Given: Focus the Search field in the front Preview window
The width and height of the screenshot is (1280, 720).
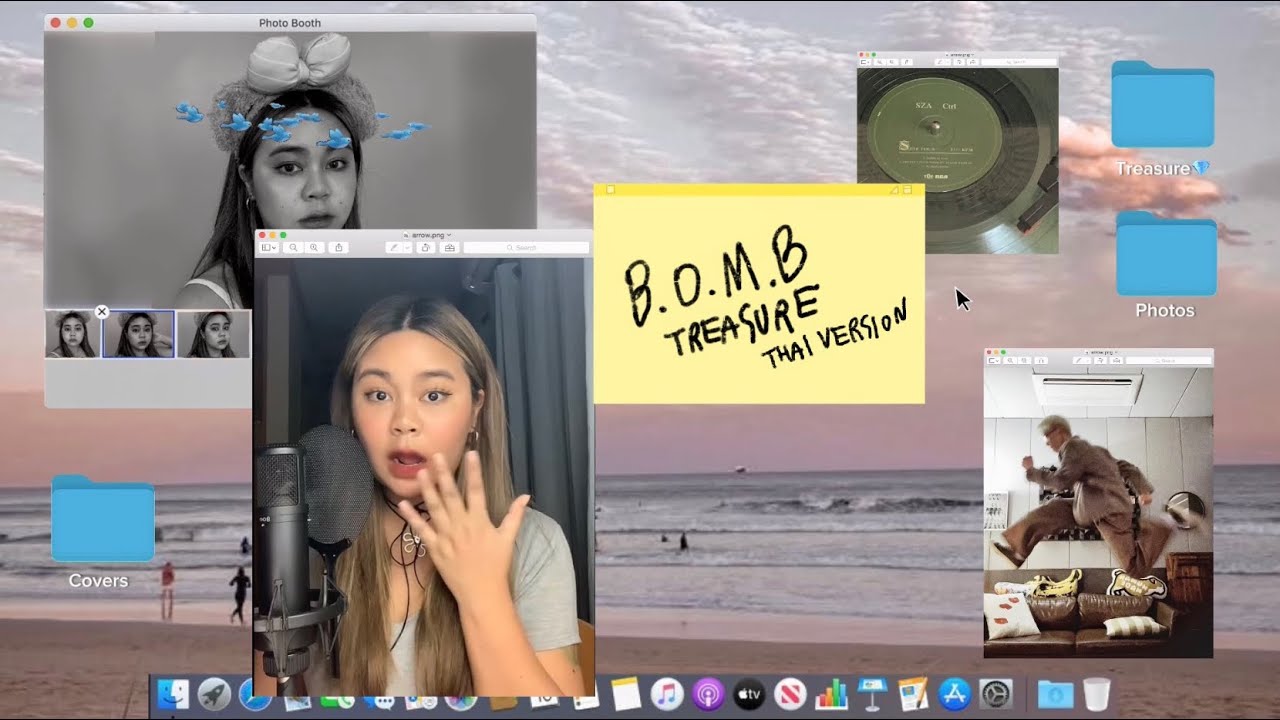Looking at the screenshot, I should 526,247.
